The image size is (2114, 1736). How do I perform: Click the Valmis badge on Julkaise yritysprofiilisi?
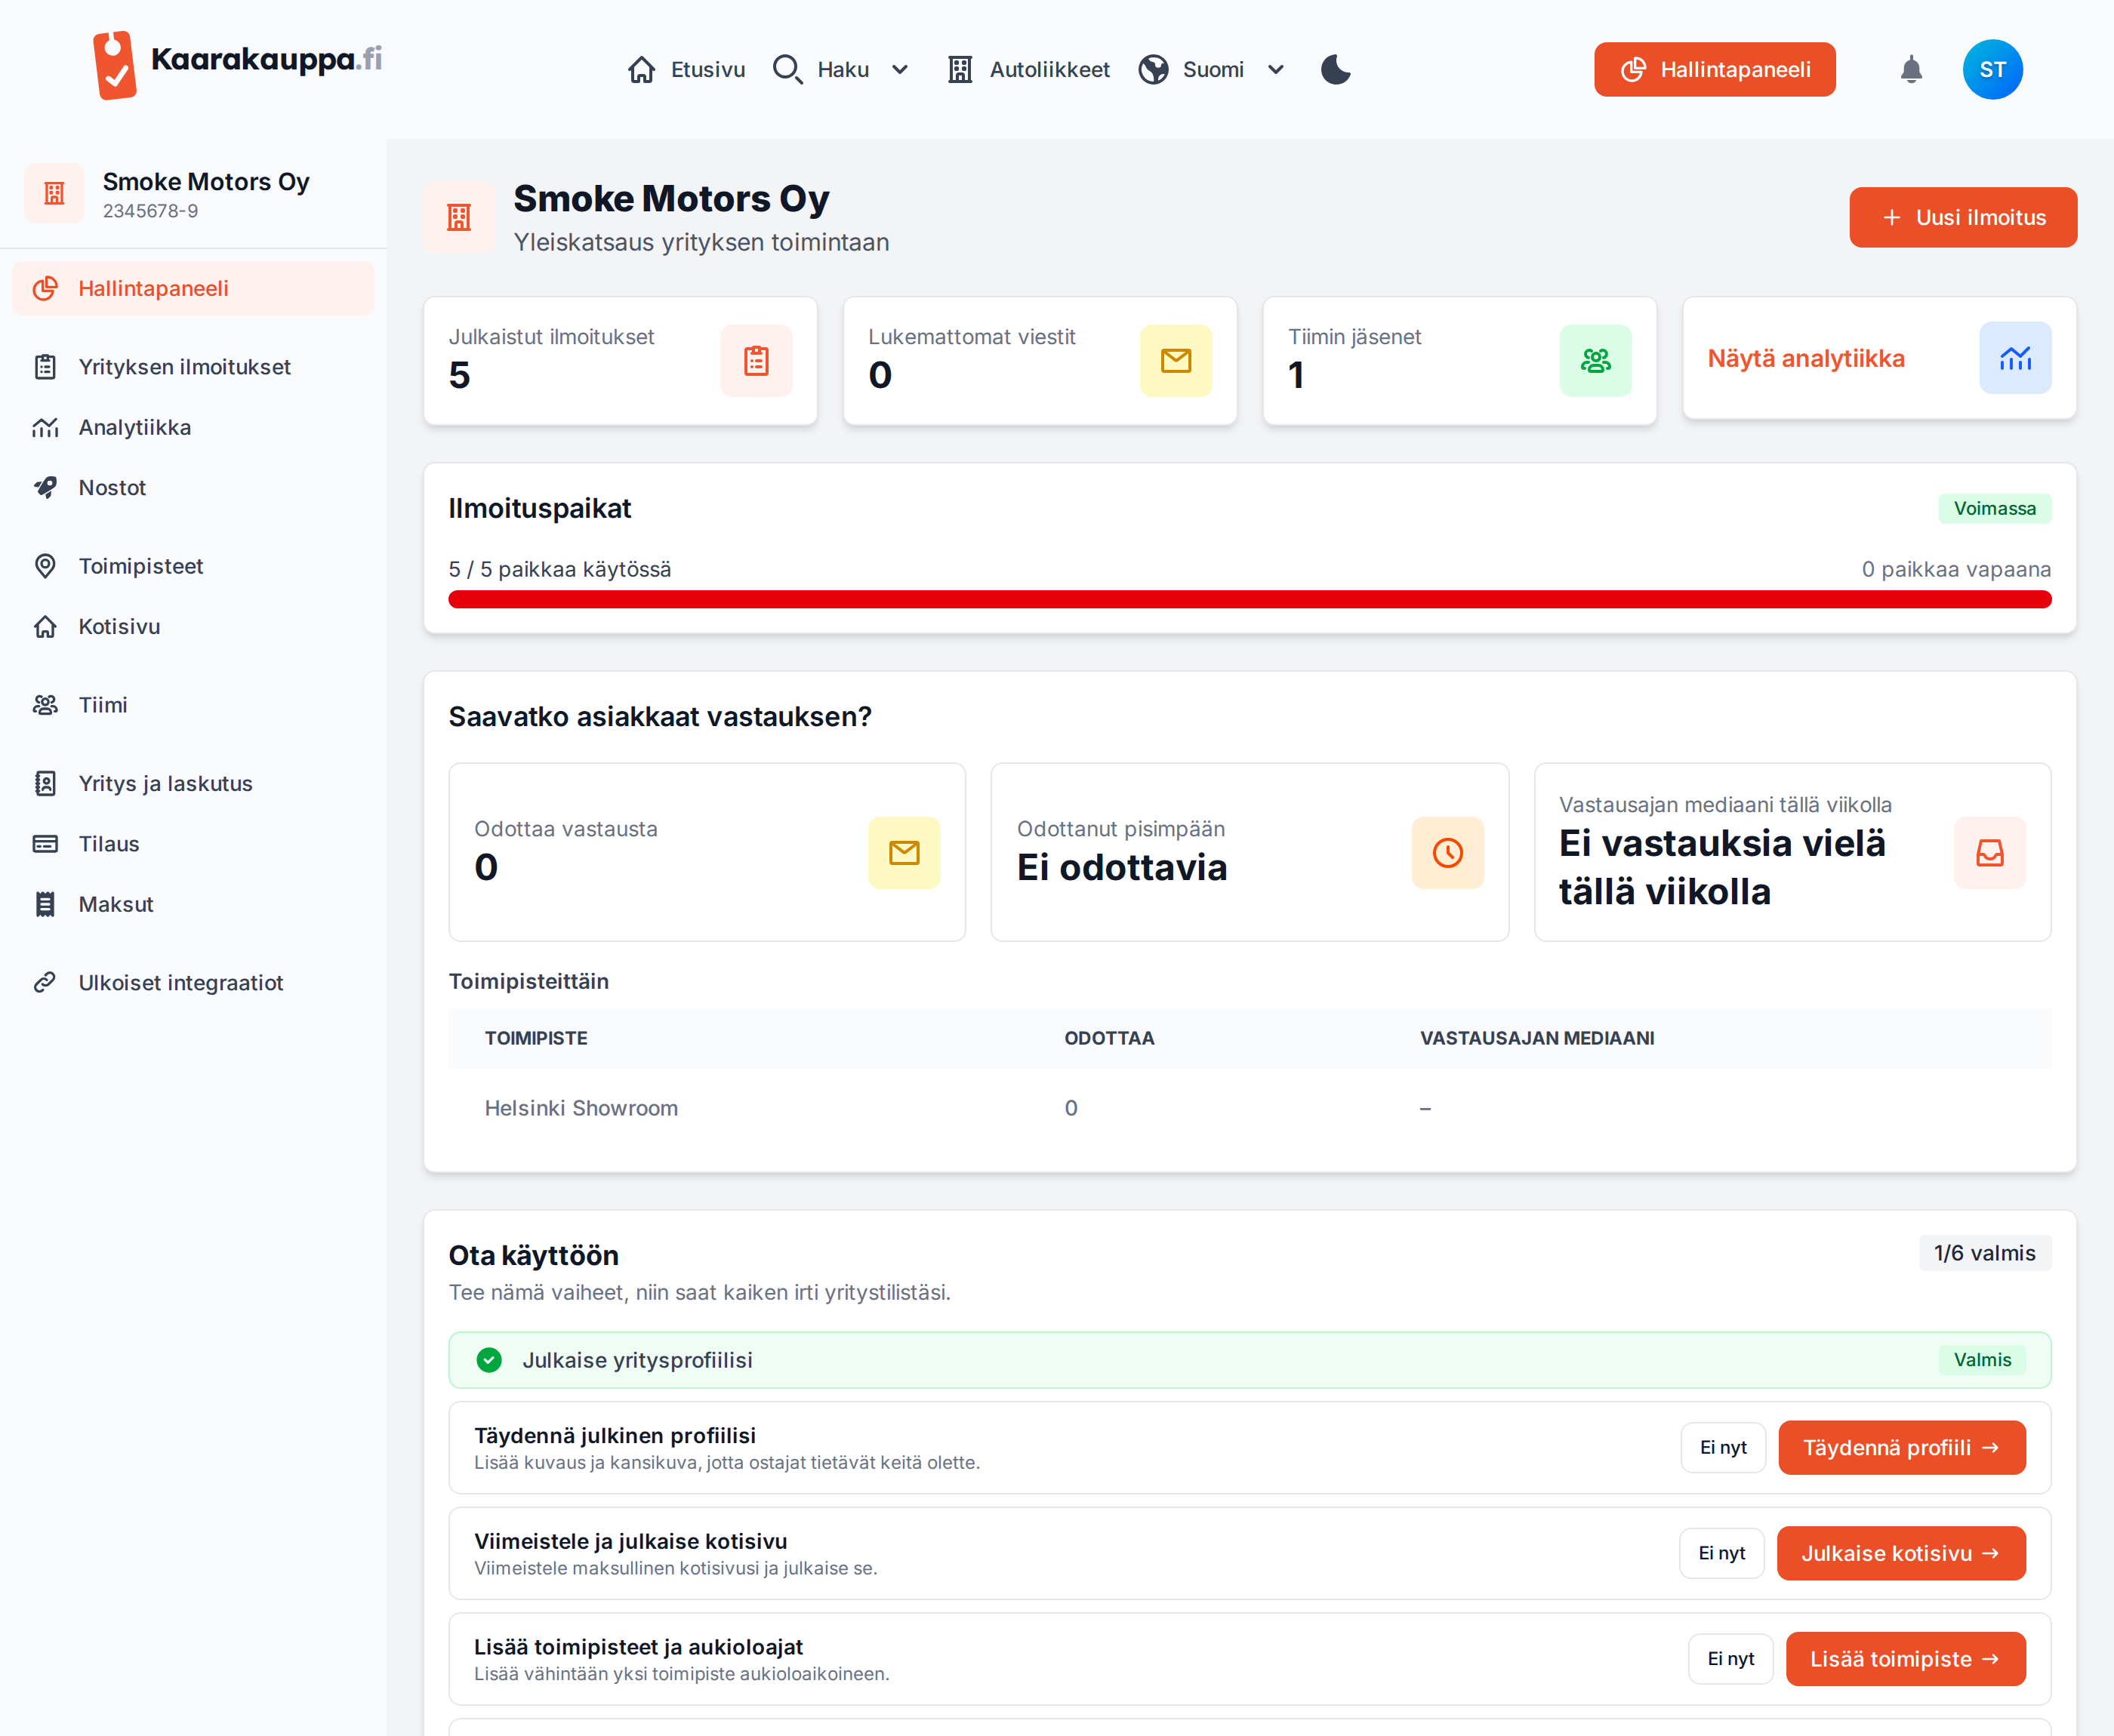(1981, 1359)
